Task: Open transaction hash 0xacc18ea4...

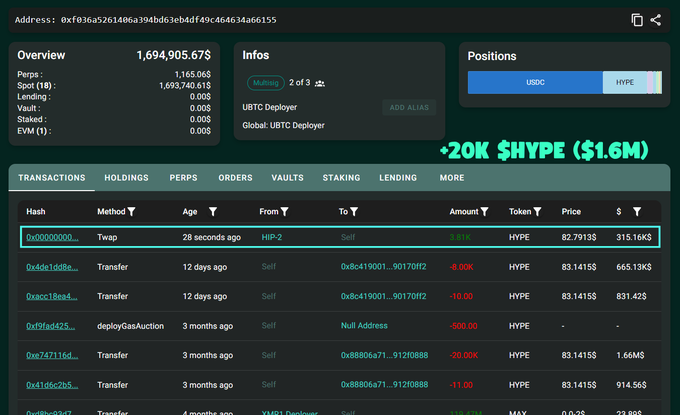Action: click(x=52, y=297)
